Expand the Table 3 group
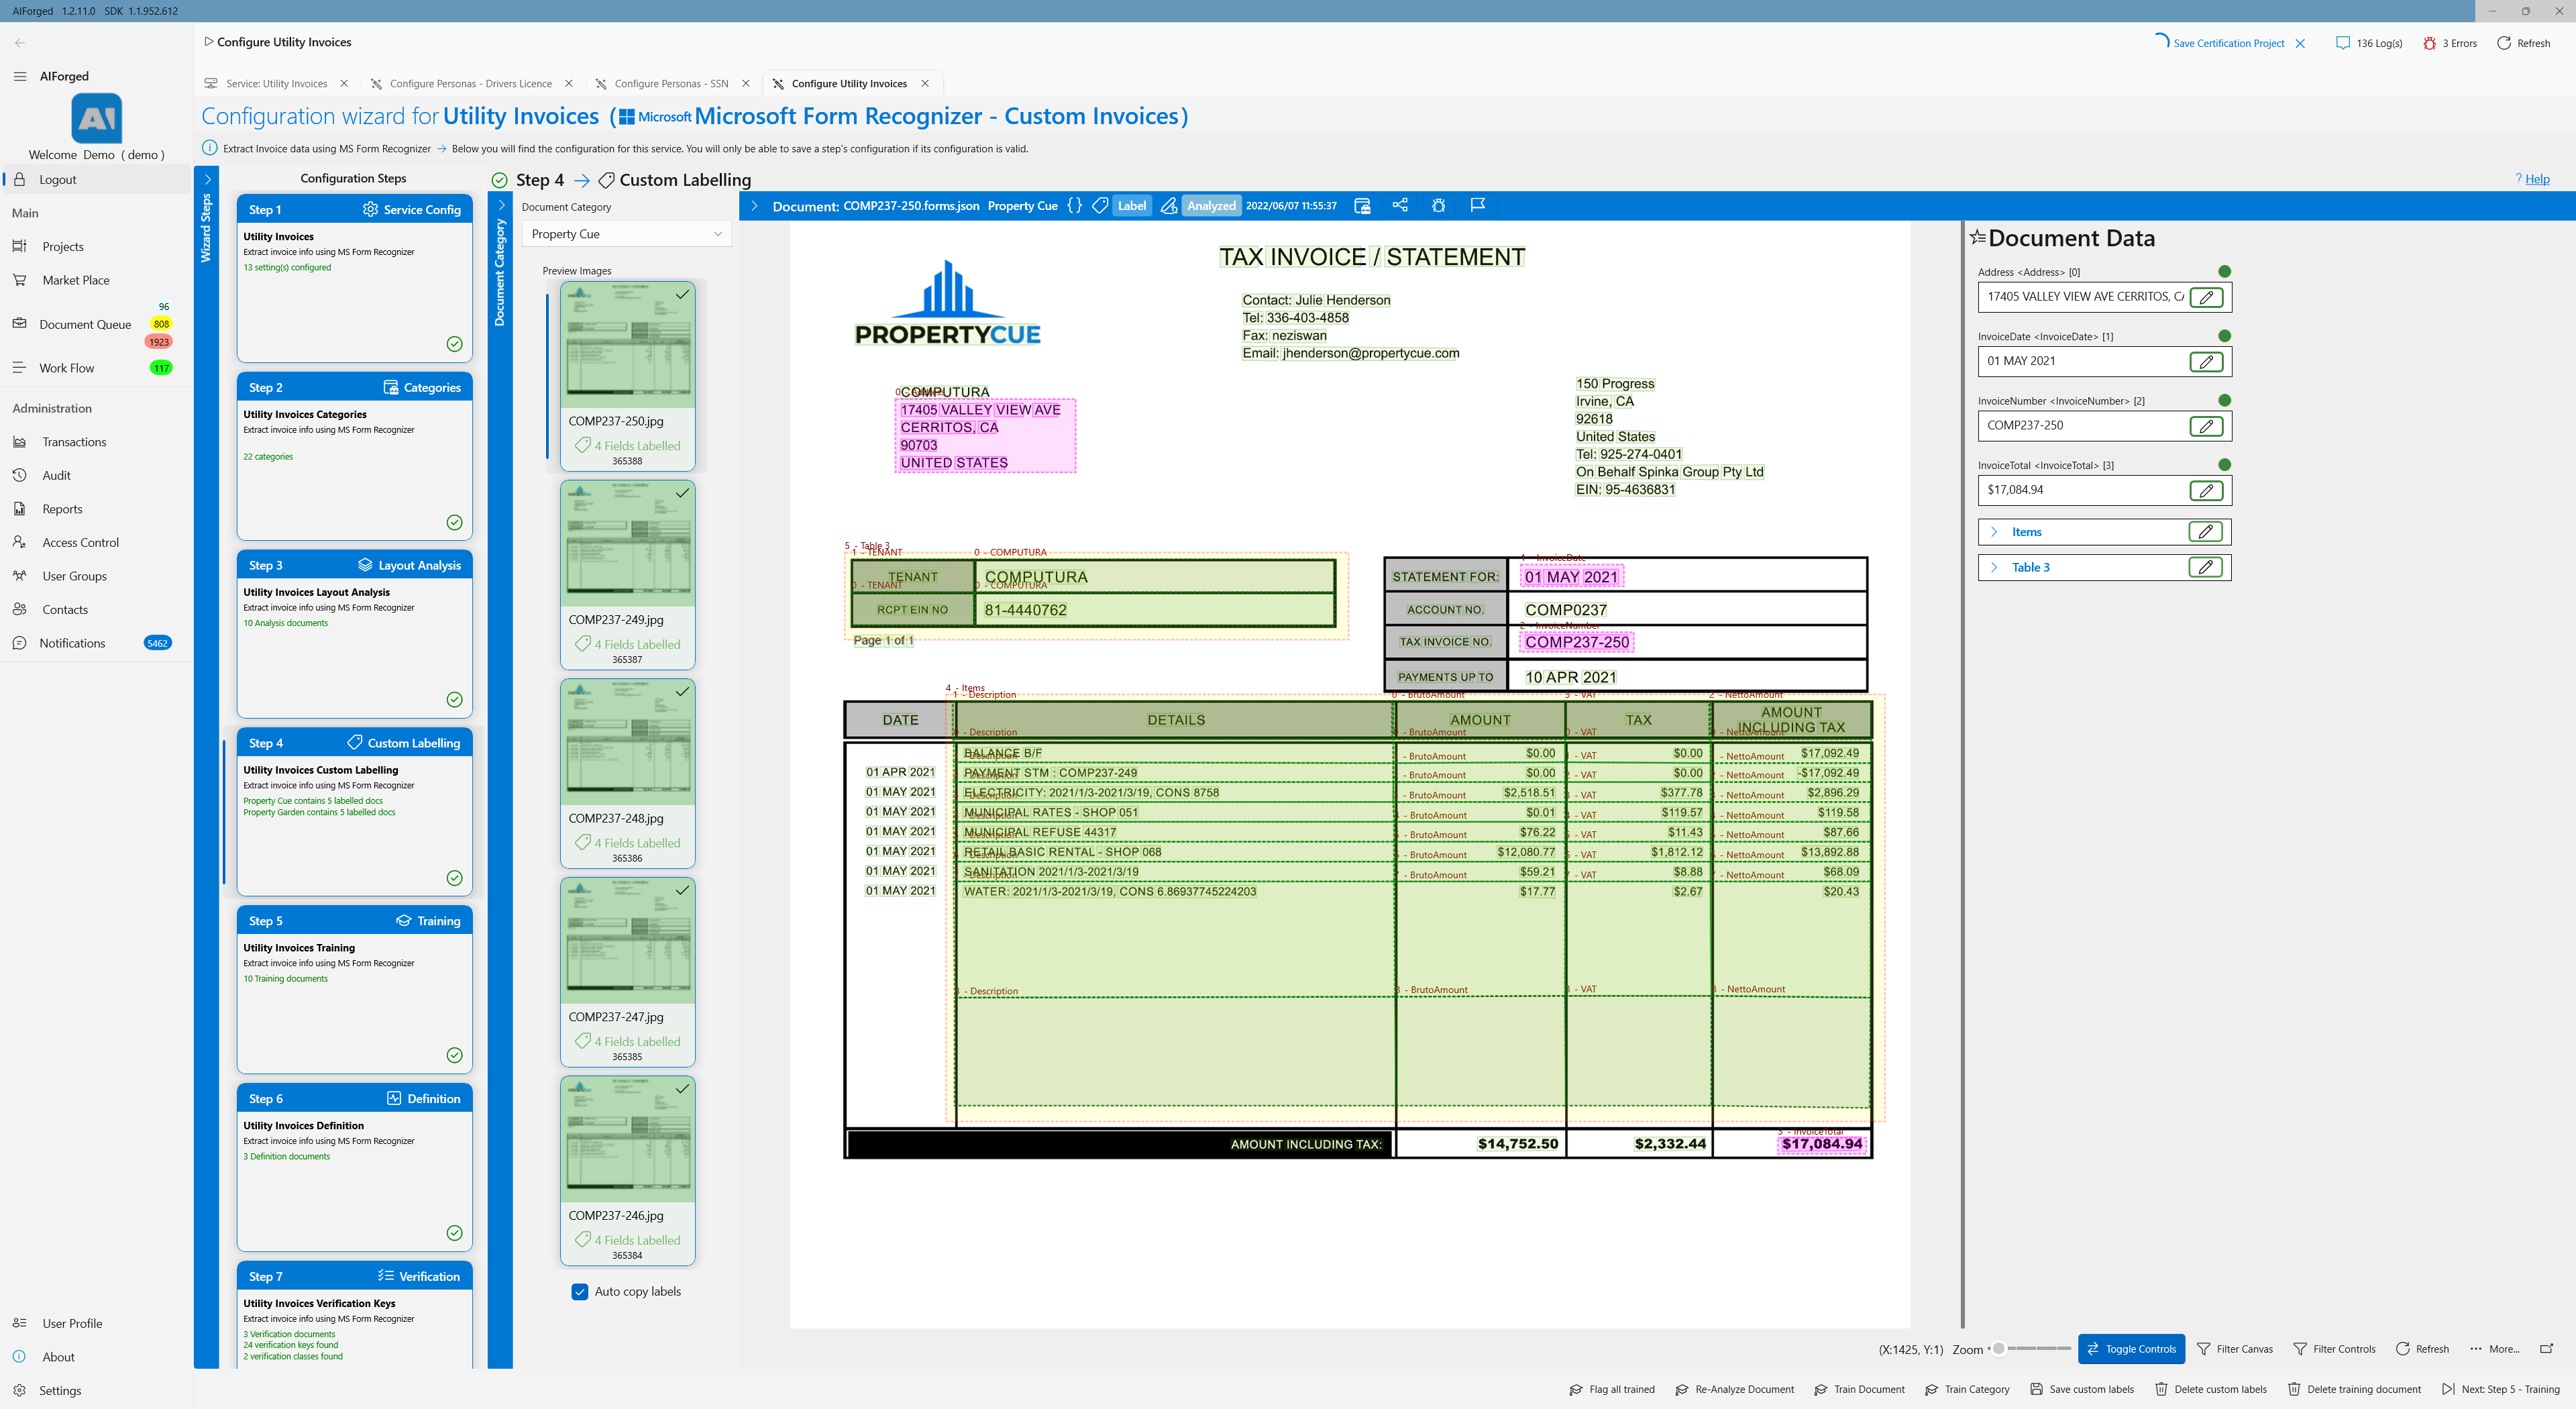 [x=1994, y=567]
